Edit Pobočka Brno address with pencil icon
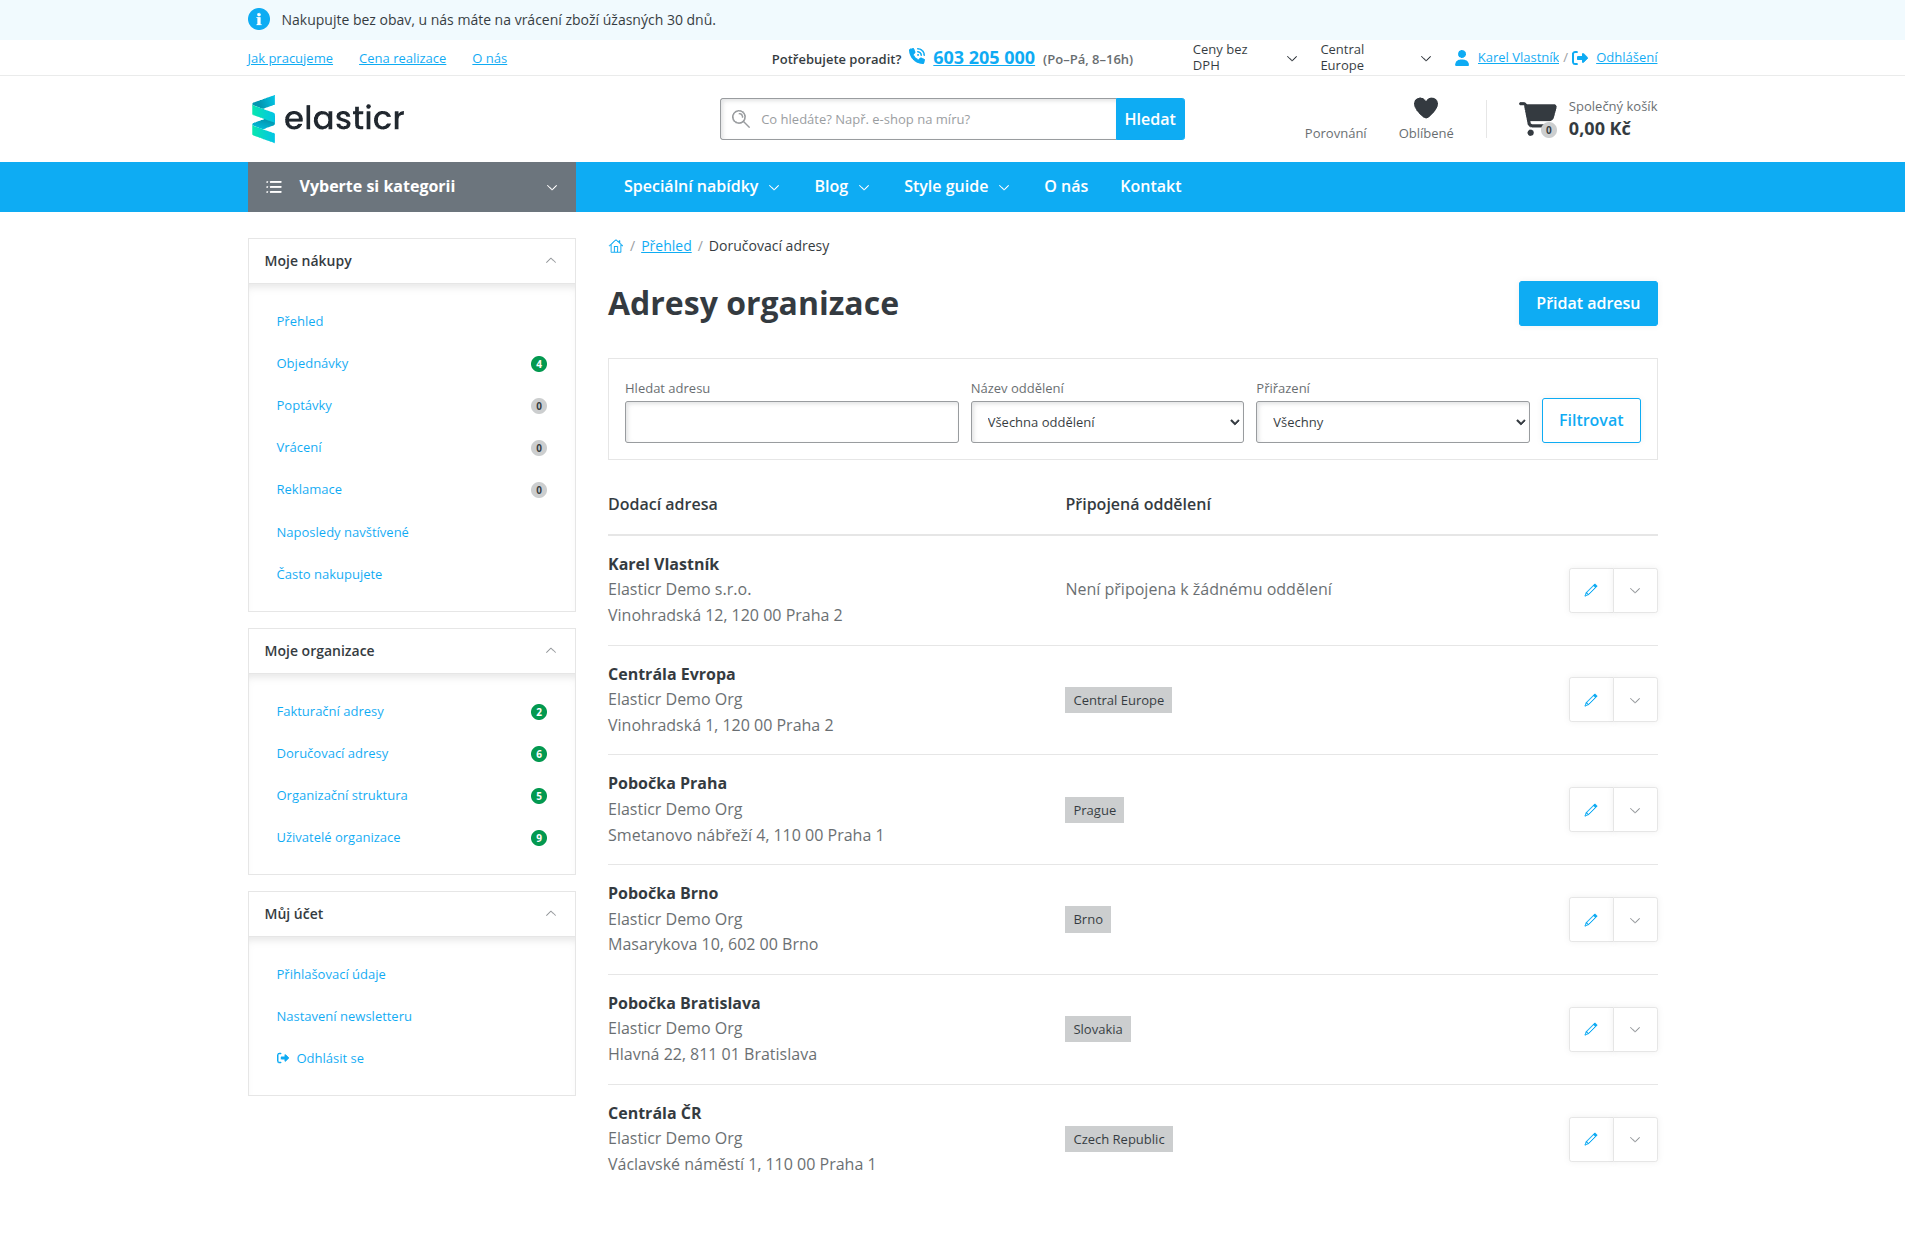 (x=1591, y=920)
